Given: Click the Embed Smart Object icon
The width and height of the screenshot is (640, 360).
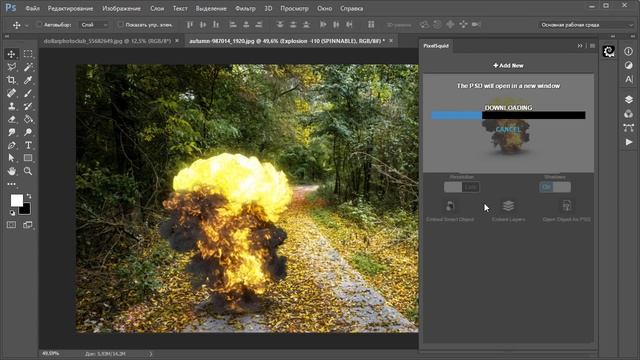Looking at the screenshot, I should click(450, 206).
